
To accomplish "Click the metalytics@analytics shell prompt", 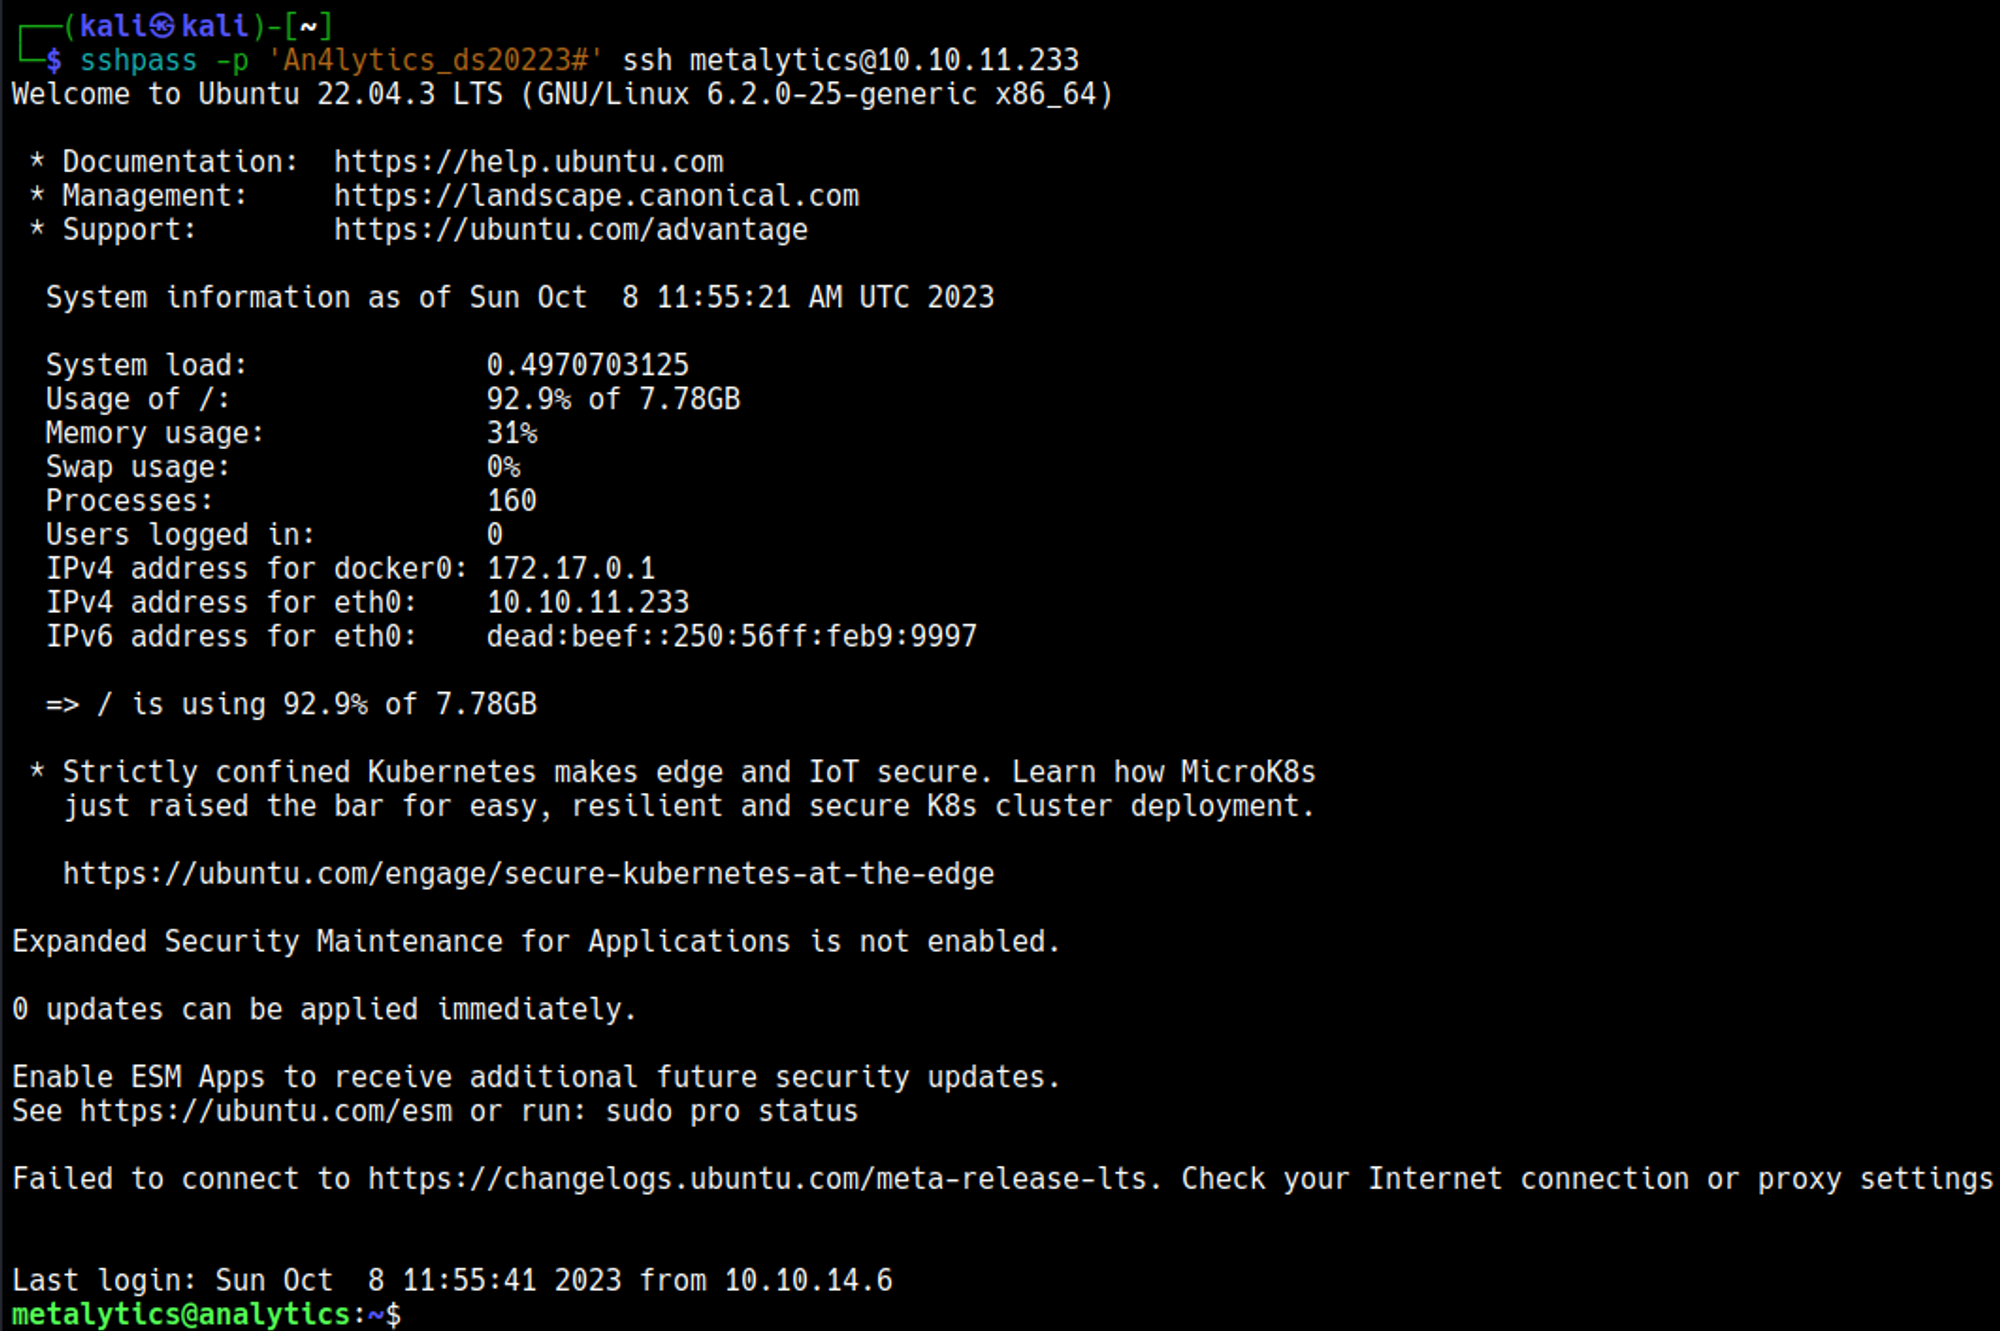I will click(180, 1314).
